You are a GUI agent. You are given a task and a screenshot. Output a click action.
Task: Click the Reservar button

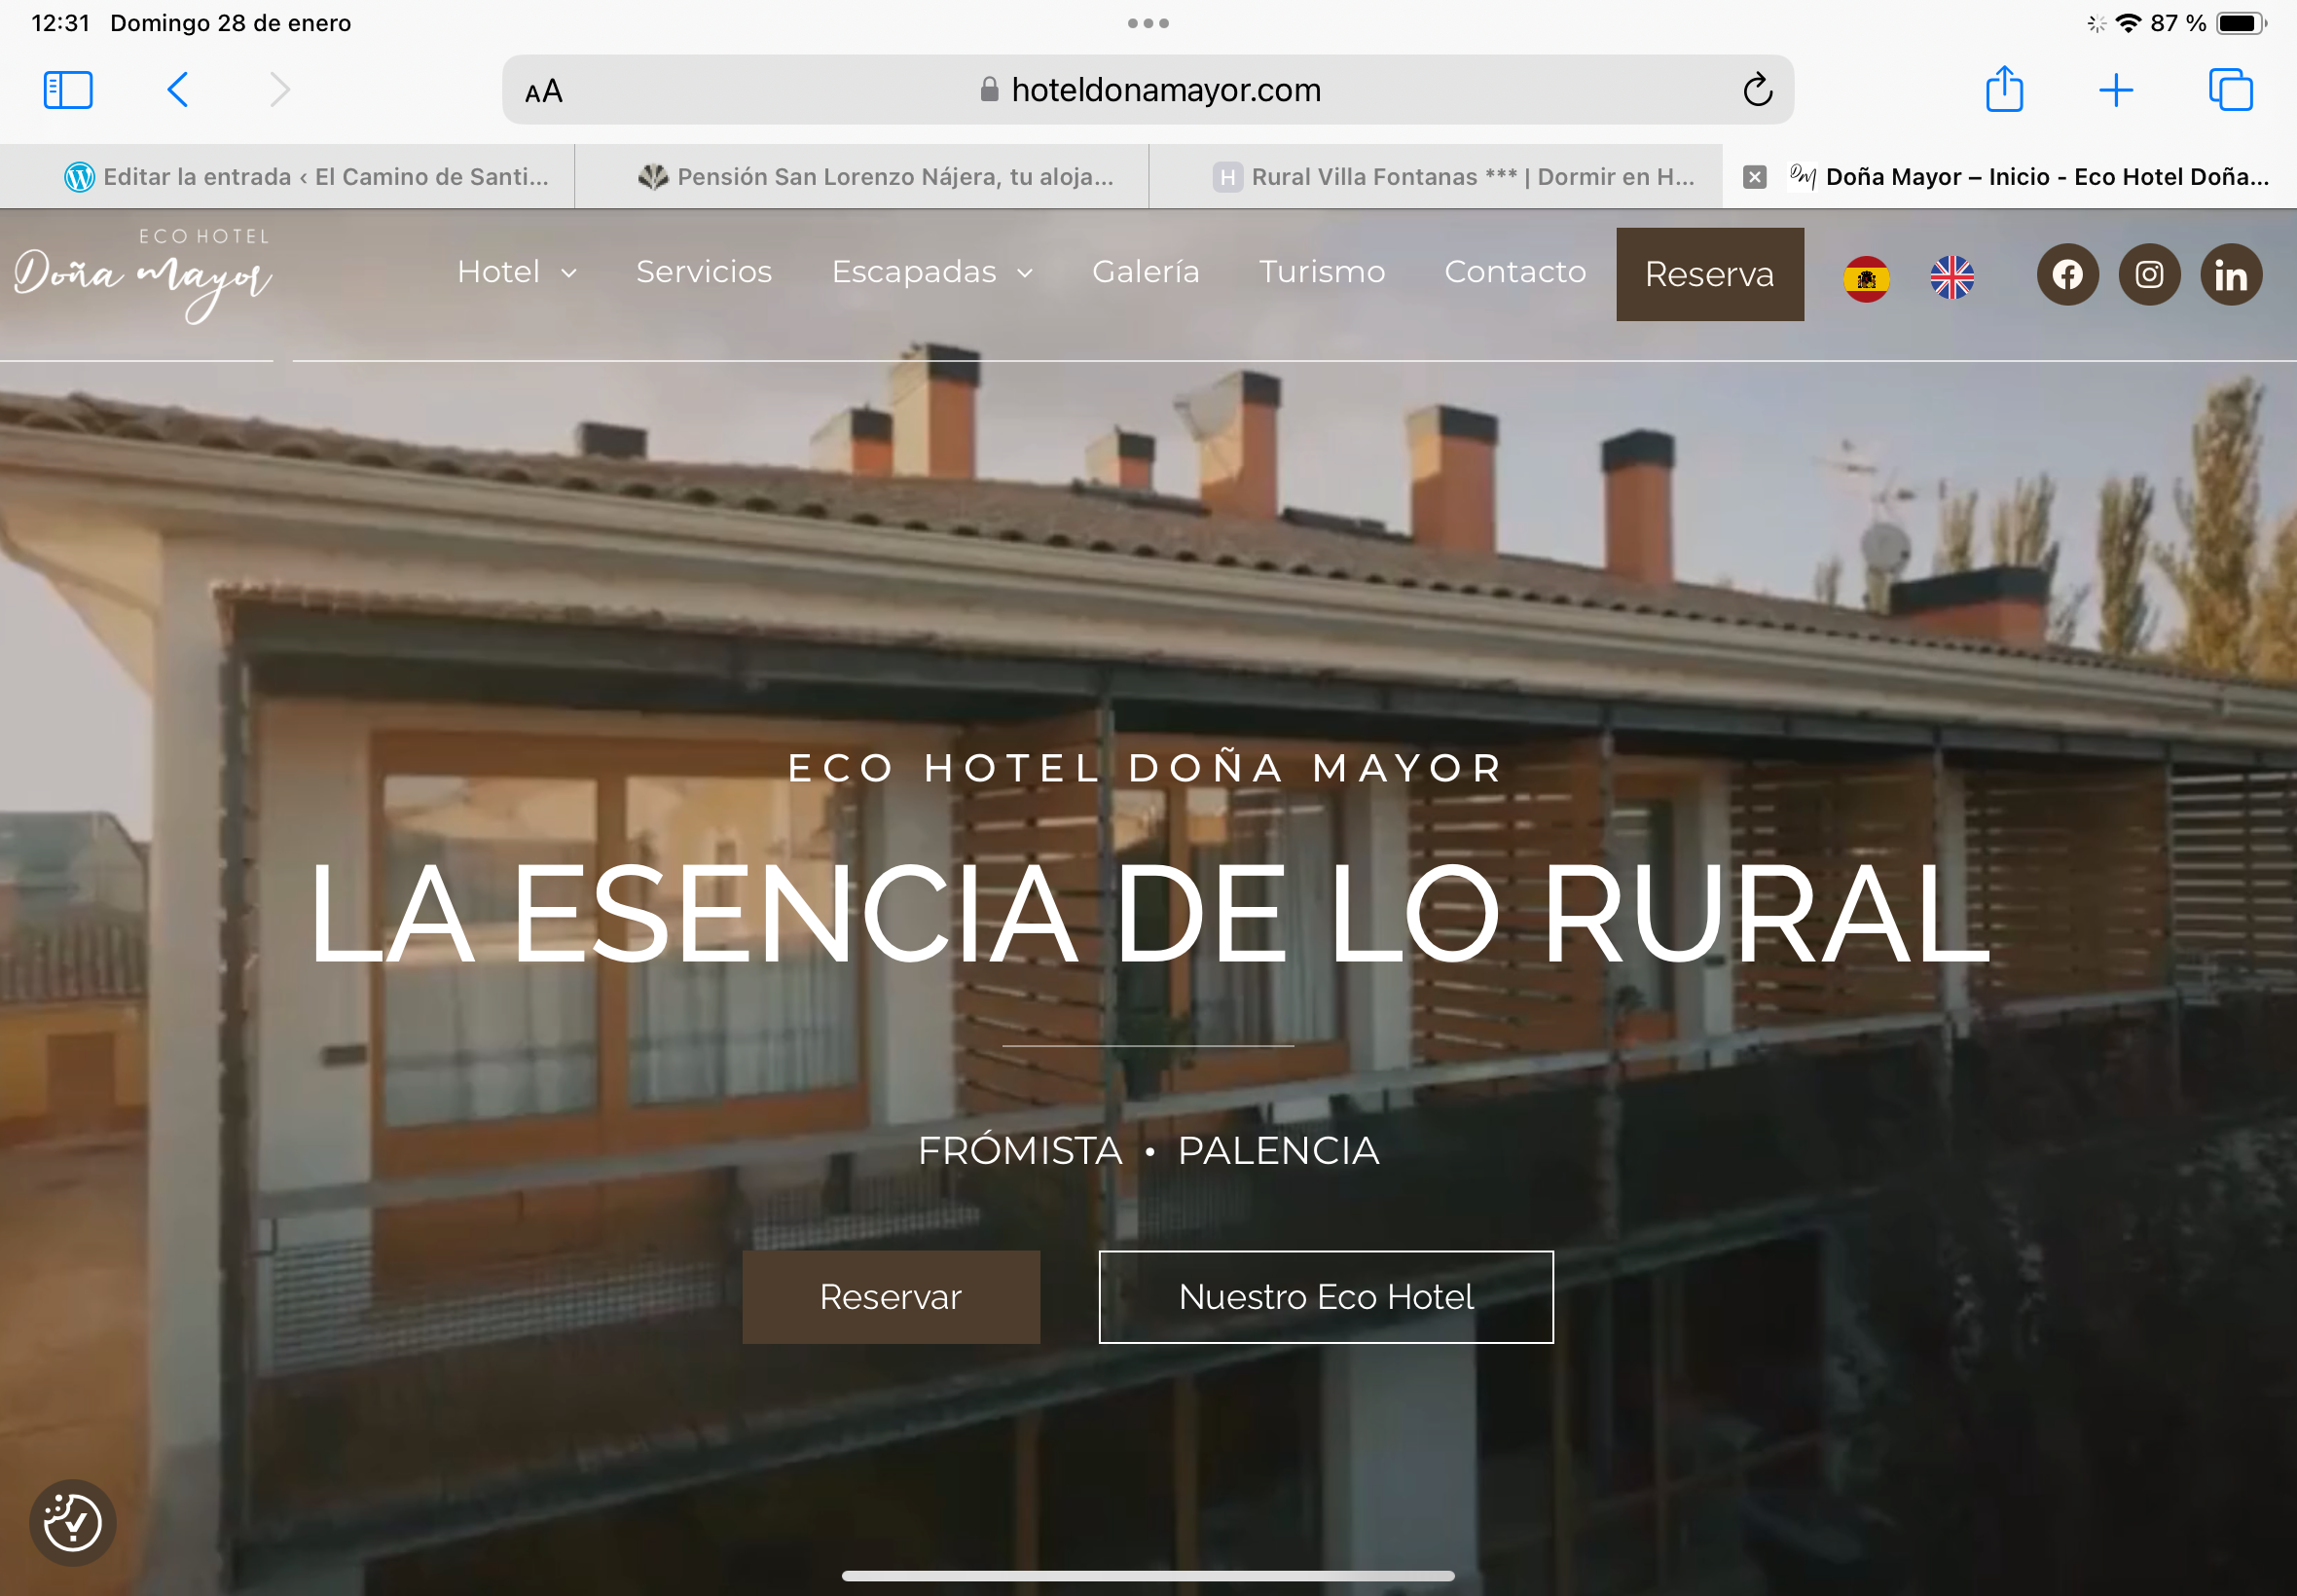coord(890,1297)
